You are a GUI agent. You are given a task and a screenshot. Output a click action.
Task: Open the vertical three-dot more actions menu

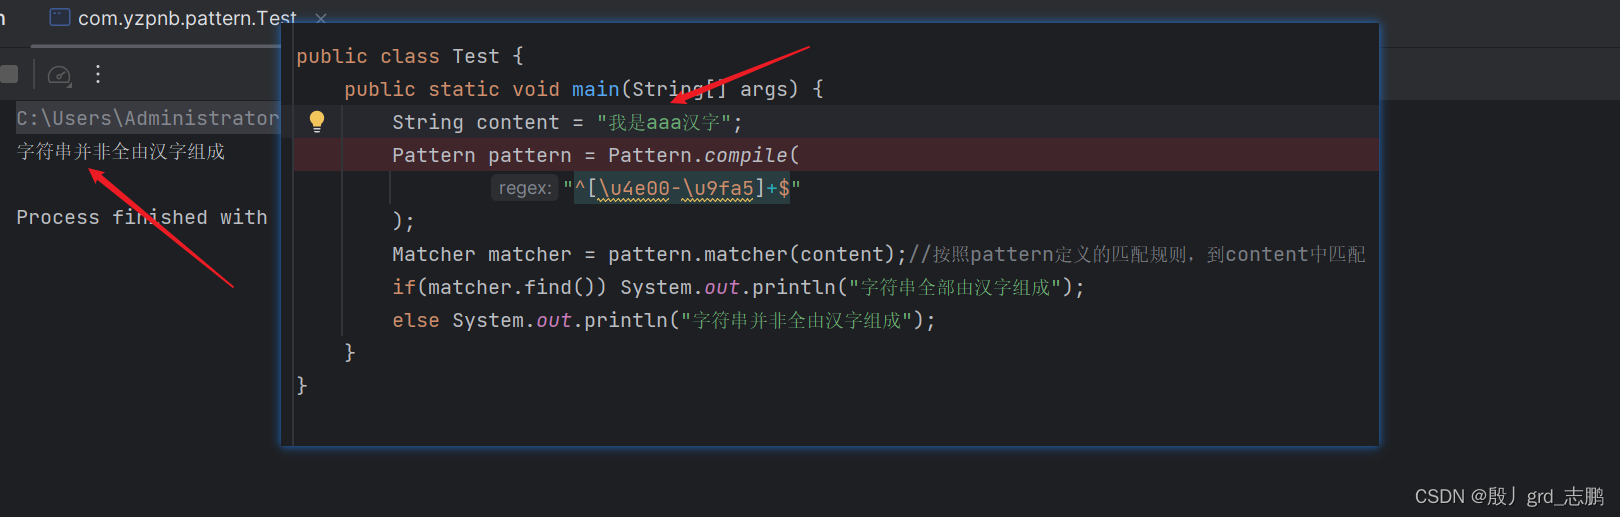[98, 74]
